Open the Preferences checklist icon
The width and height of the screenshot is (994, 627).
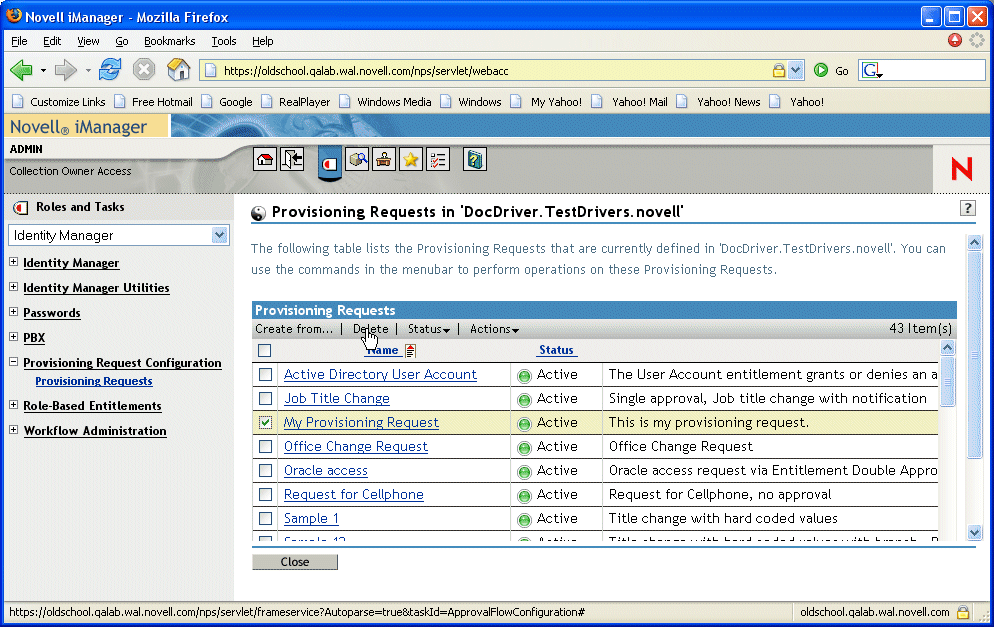click(437, 160)
